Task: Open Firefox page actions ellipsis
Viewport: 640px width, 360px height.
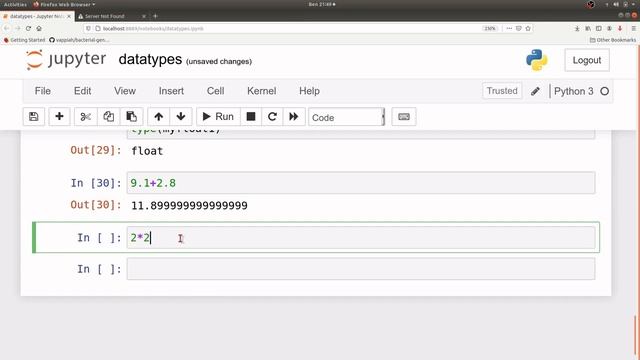Action: 509,29
